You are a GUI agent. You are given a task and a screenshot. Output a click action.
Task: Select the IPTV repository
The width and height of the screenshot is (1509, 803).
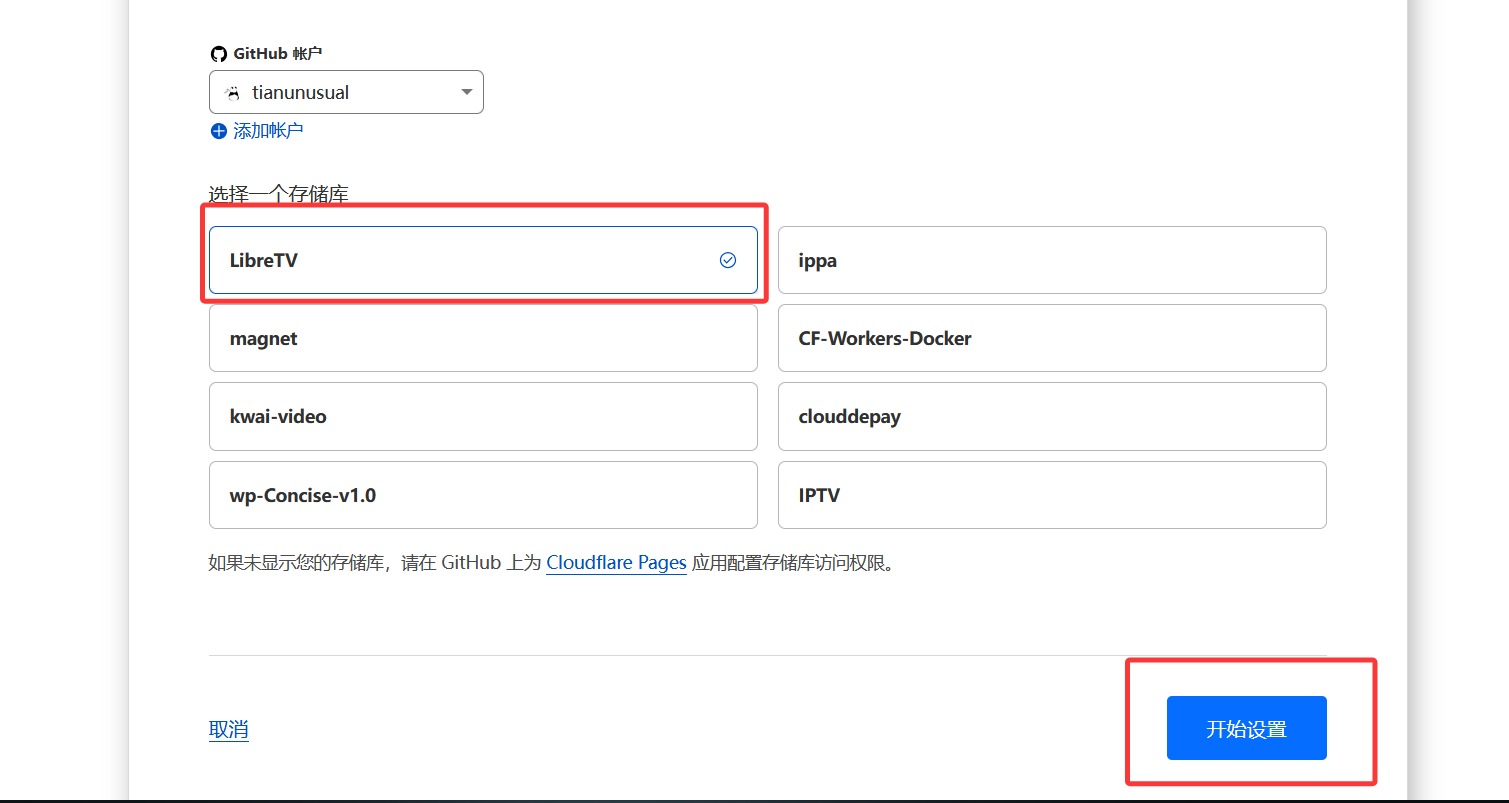pos(1052,495)
